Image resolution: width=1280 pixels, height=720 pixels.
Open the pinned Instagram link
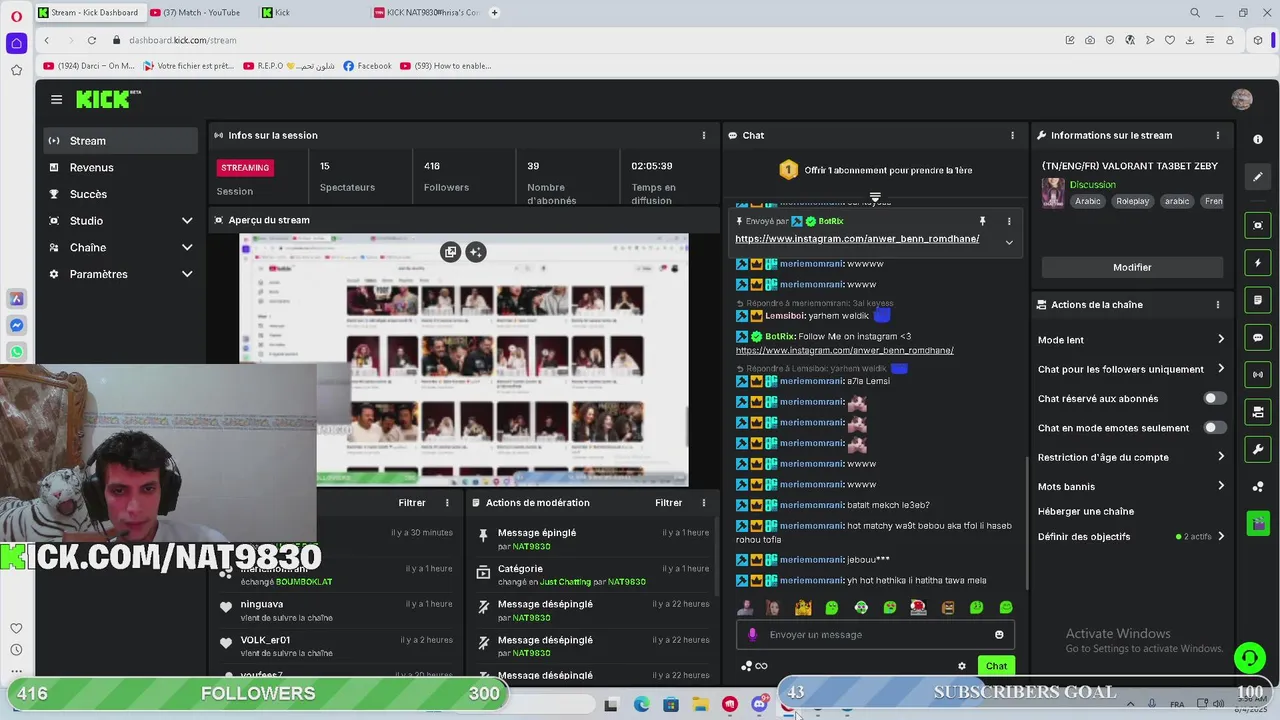coord(857,239)
